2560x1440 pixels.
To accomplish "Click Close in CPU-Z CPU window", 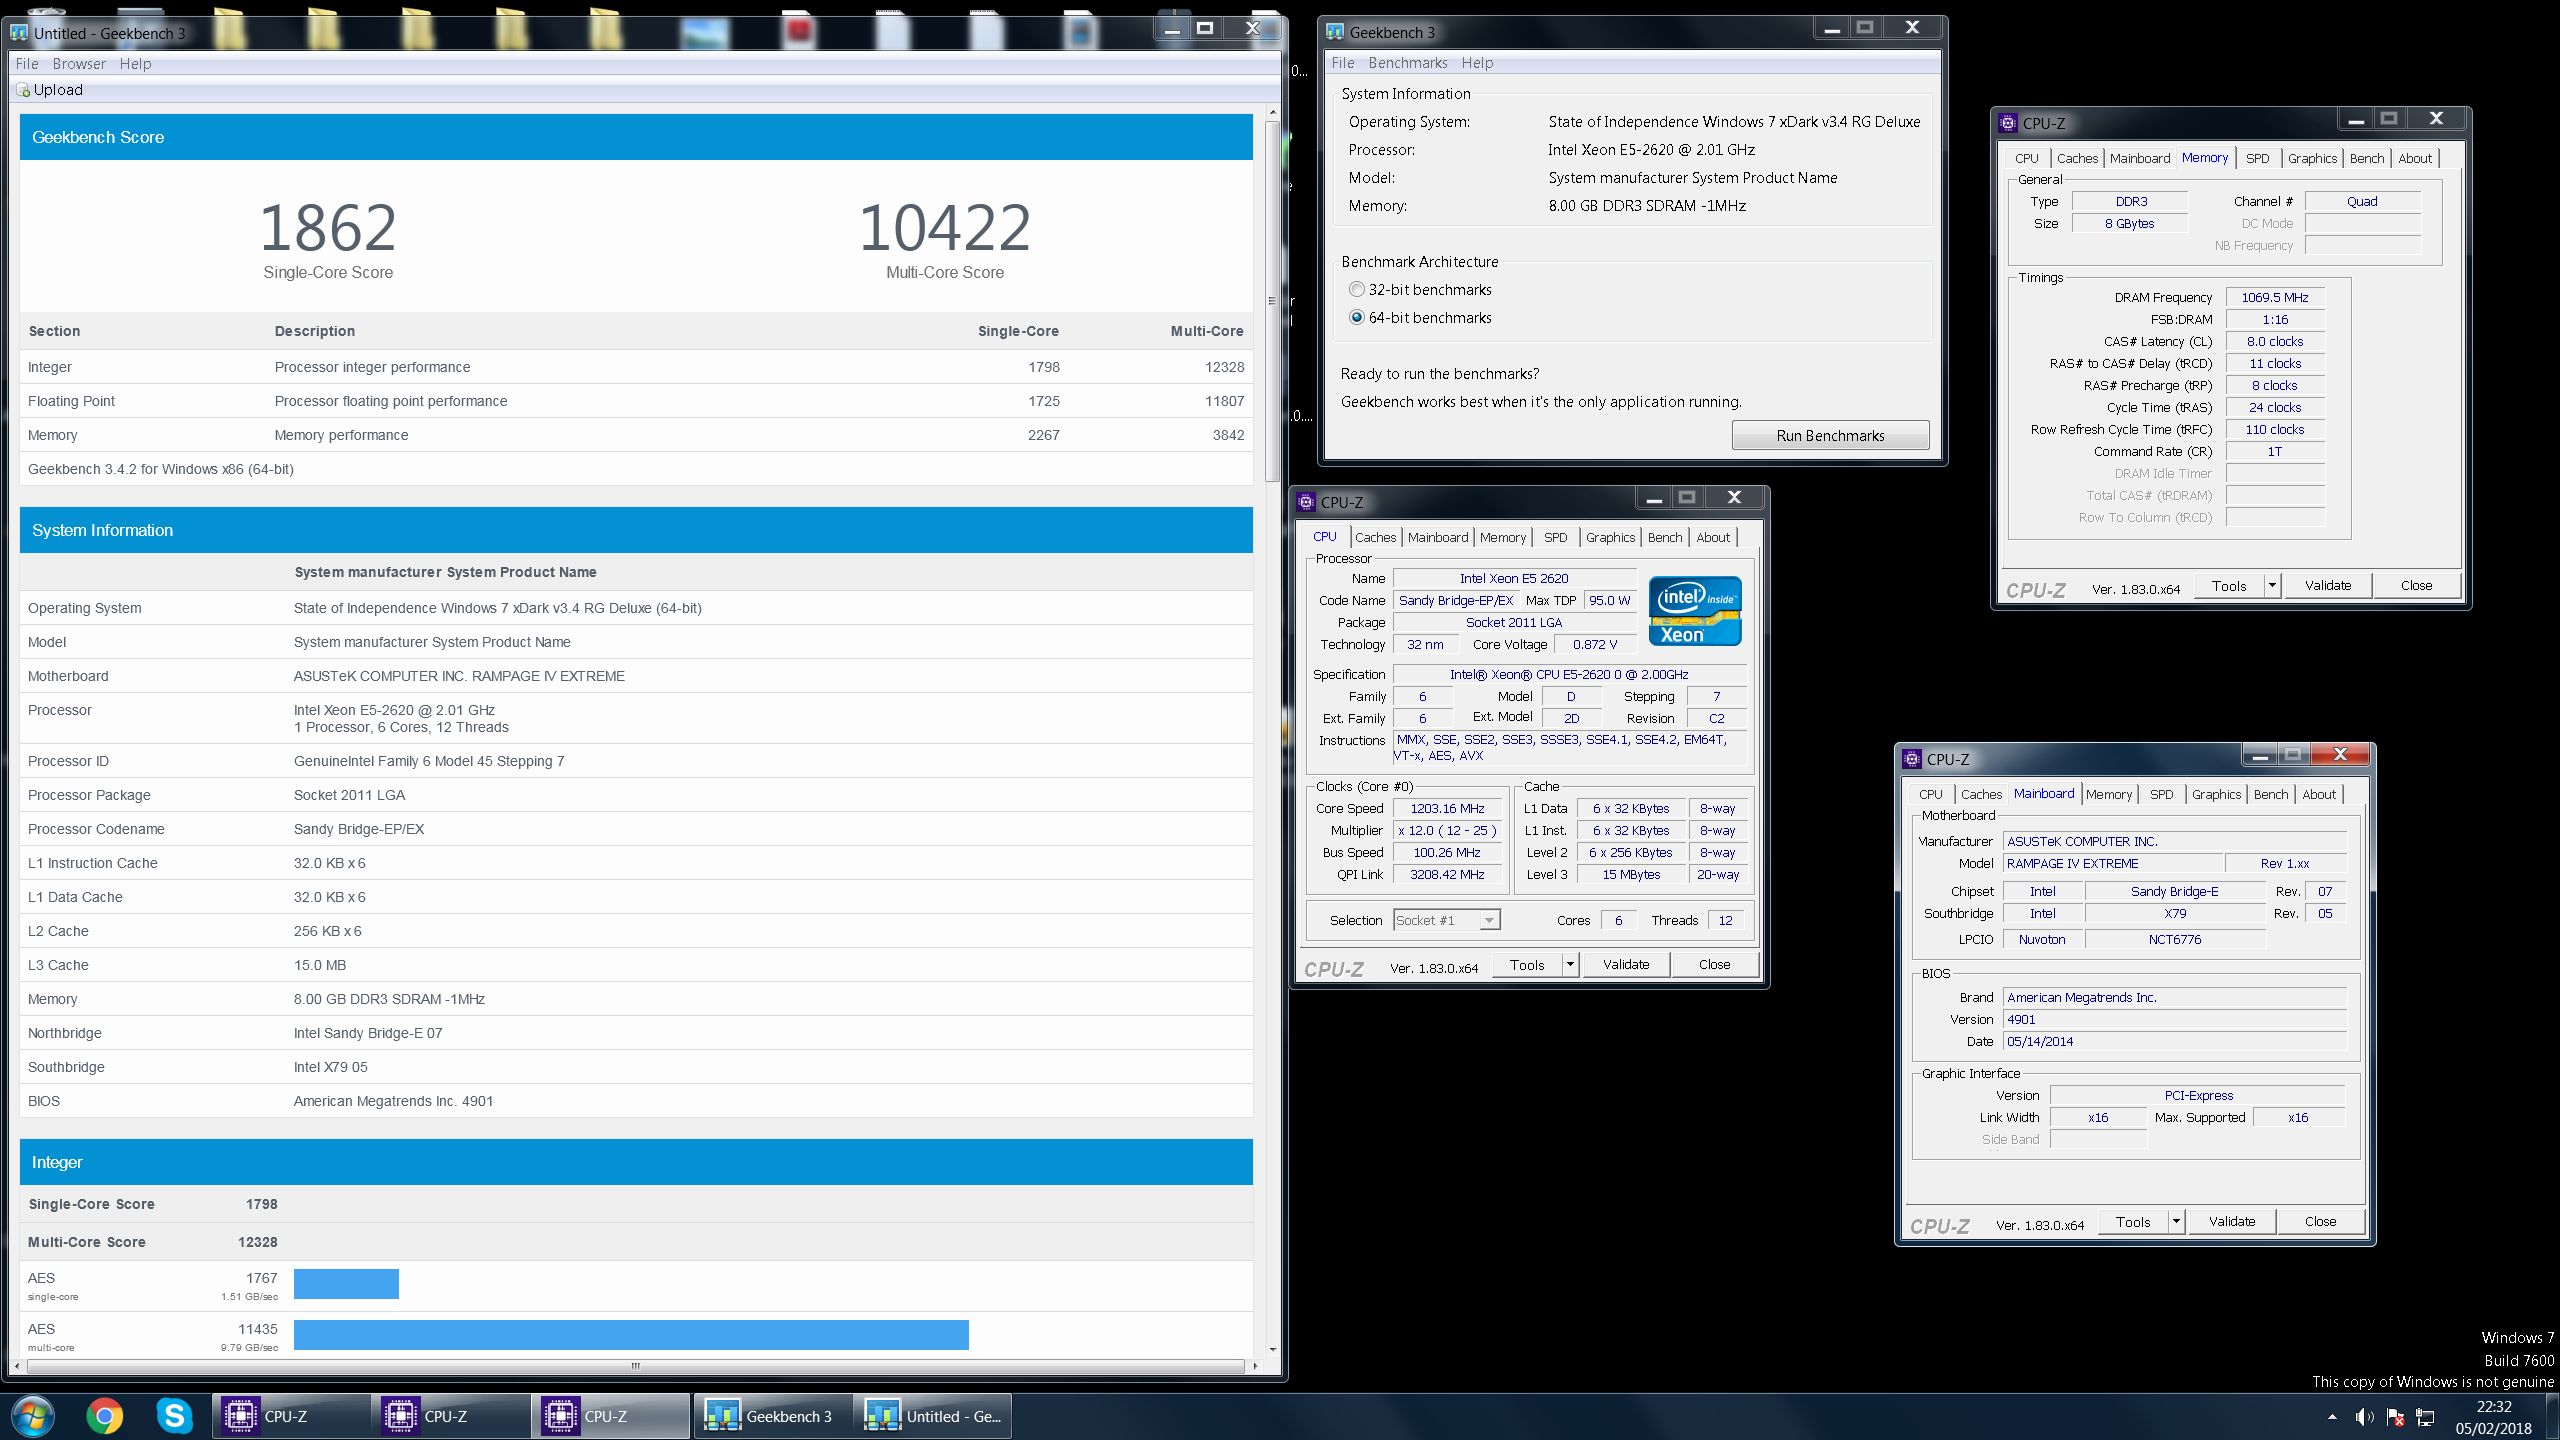I will 1714,965.
